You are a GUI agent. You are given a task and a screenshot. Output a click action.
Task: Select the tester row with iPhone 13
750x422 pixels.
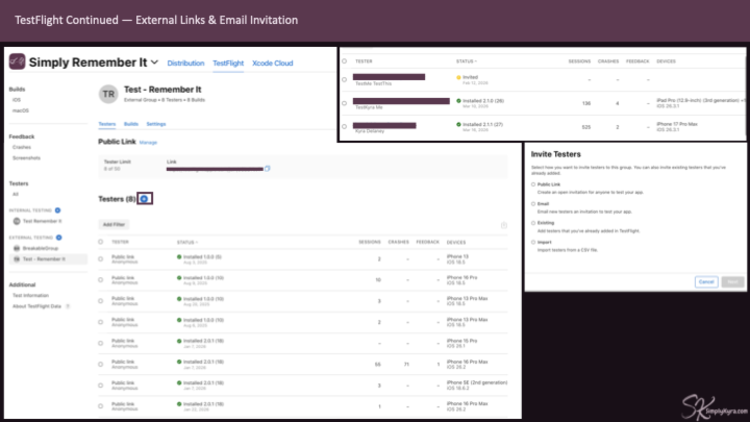click(x=100, y=259)
